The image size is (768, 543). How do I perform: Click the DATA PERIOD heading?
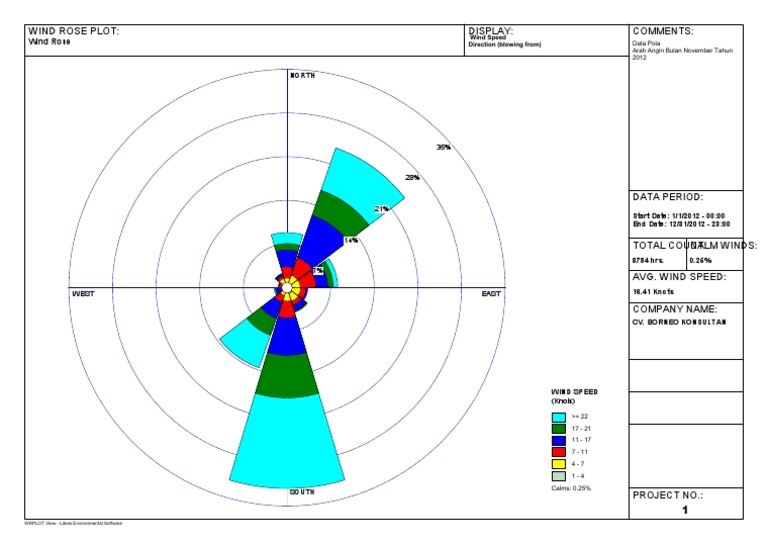pos(668,197)
